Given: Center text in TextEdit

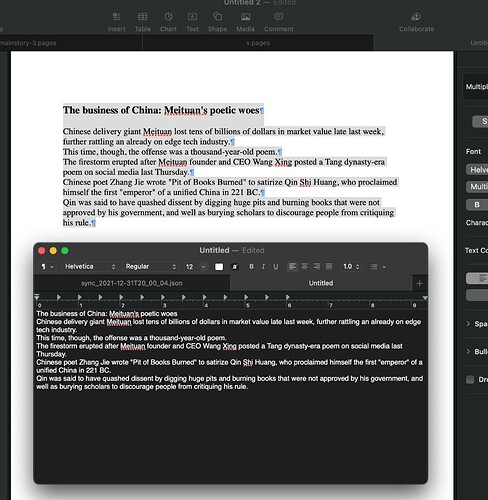Looking at the screenshot, I should click(304, 266).
